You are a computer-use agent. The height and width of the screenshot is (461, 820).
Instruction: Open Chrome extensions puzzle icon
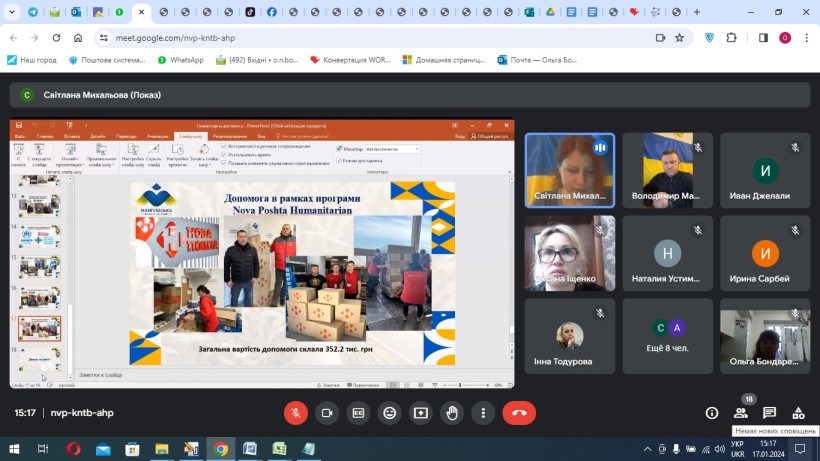point(731,38)
